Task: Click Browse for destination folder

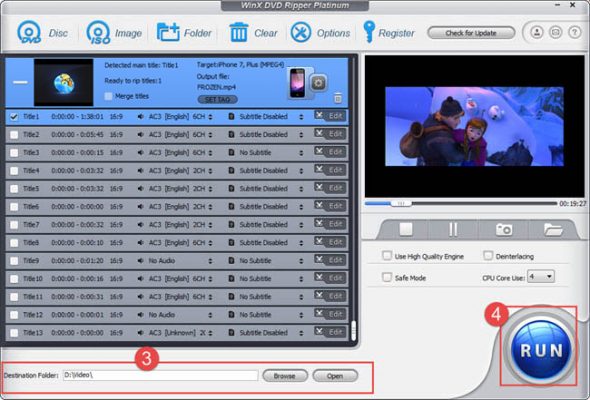Action: [x=285, y=376]
